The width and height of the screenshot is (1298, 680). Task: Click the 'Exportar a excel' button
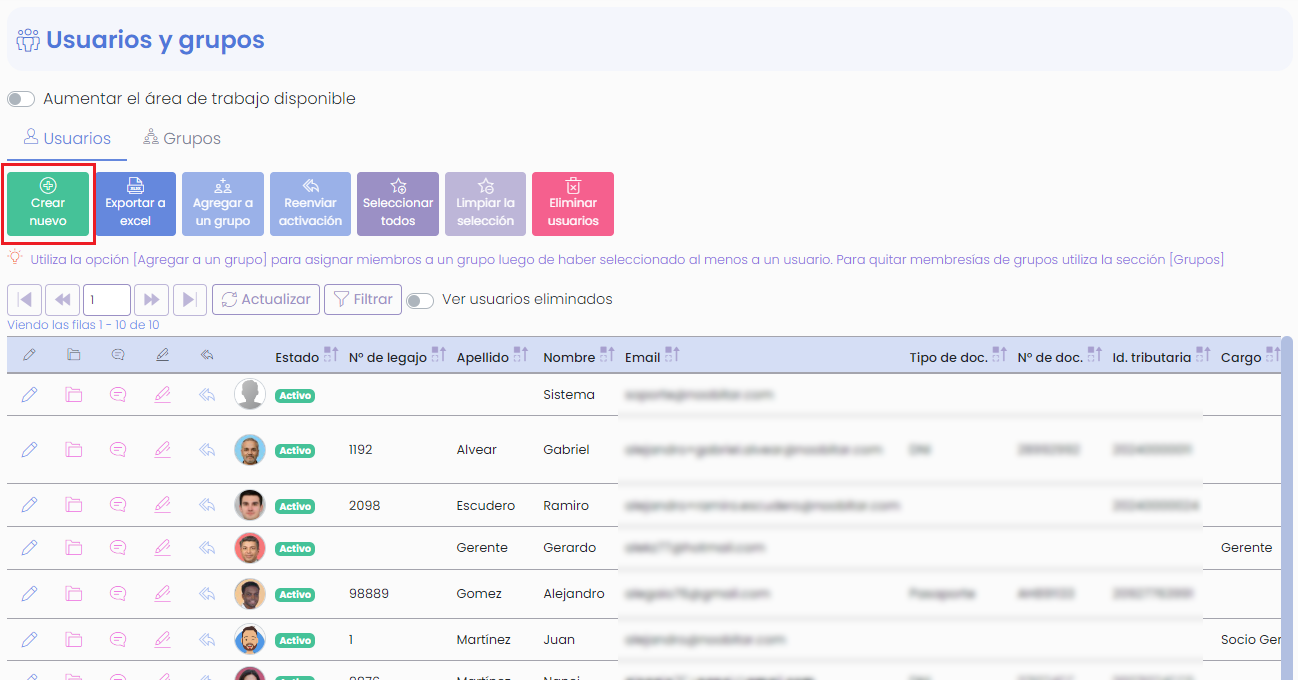click(x=135, y=204)
